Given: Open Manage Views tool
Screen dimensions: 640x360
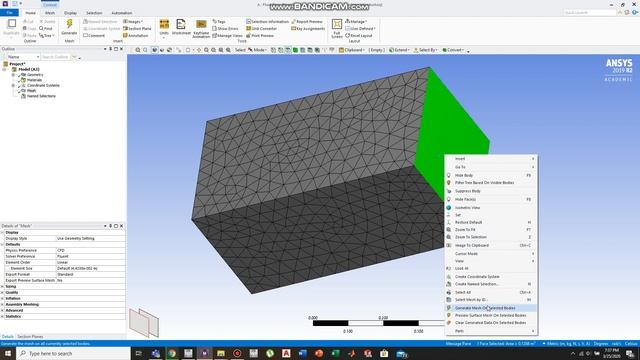Looking at the screenshot, I should tap(227, 36).
